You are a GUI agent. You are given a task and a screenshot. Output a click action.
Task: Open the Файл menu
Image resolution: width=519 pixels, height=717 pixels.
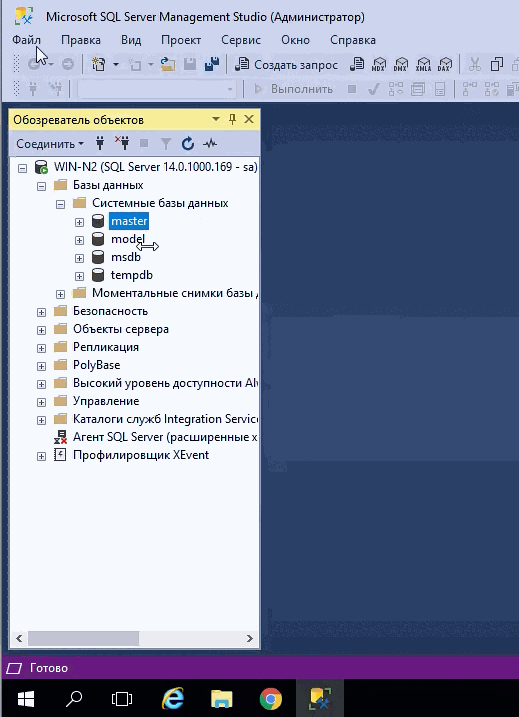coord(27,40)
